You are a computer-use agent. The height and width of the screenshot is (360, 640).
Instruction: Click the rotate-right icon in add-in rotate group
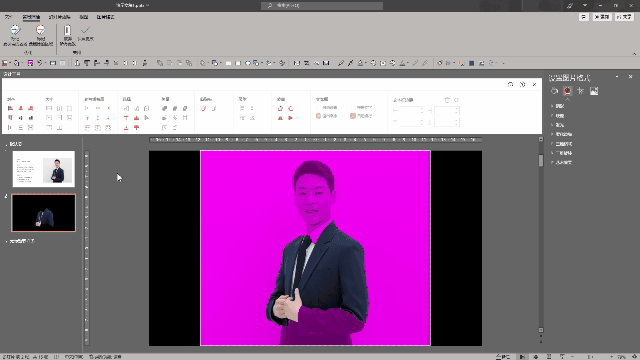click(291, 109)
